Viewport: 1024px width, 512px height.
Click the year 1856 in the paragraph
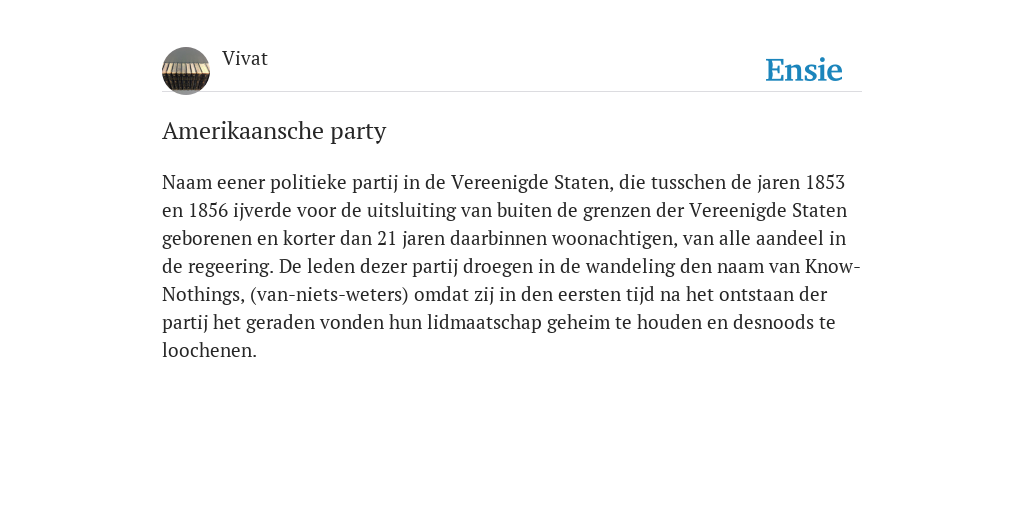click(x=208, y=210)
